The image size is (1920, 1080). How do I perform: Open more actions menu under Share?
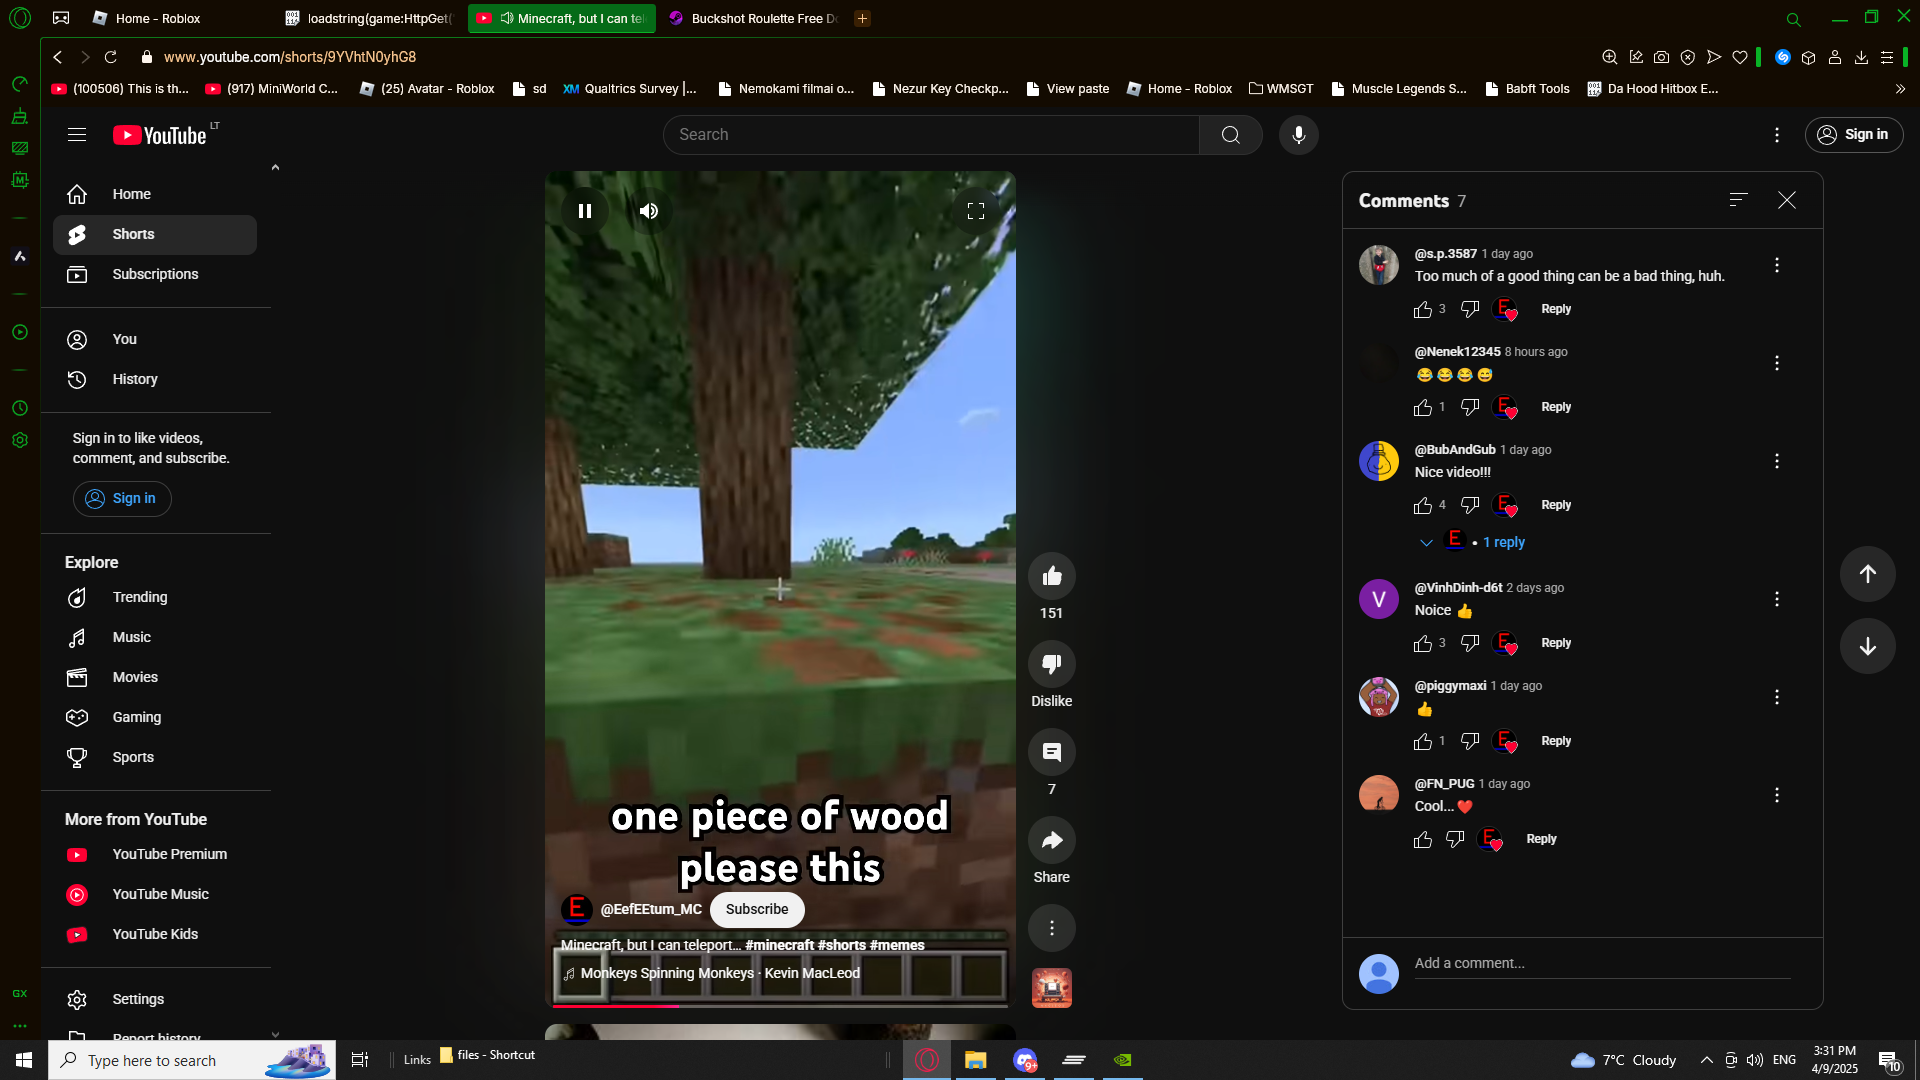pyautogui.click(x=1052, y=928)
